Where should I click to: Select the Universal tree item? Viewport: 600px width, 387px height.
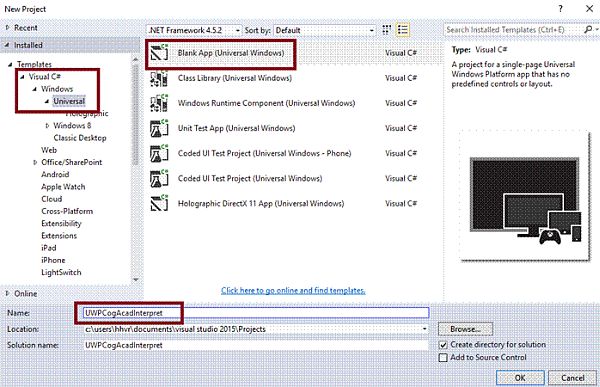pos(69,101)
